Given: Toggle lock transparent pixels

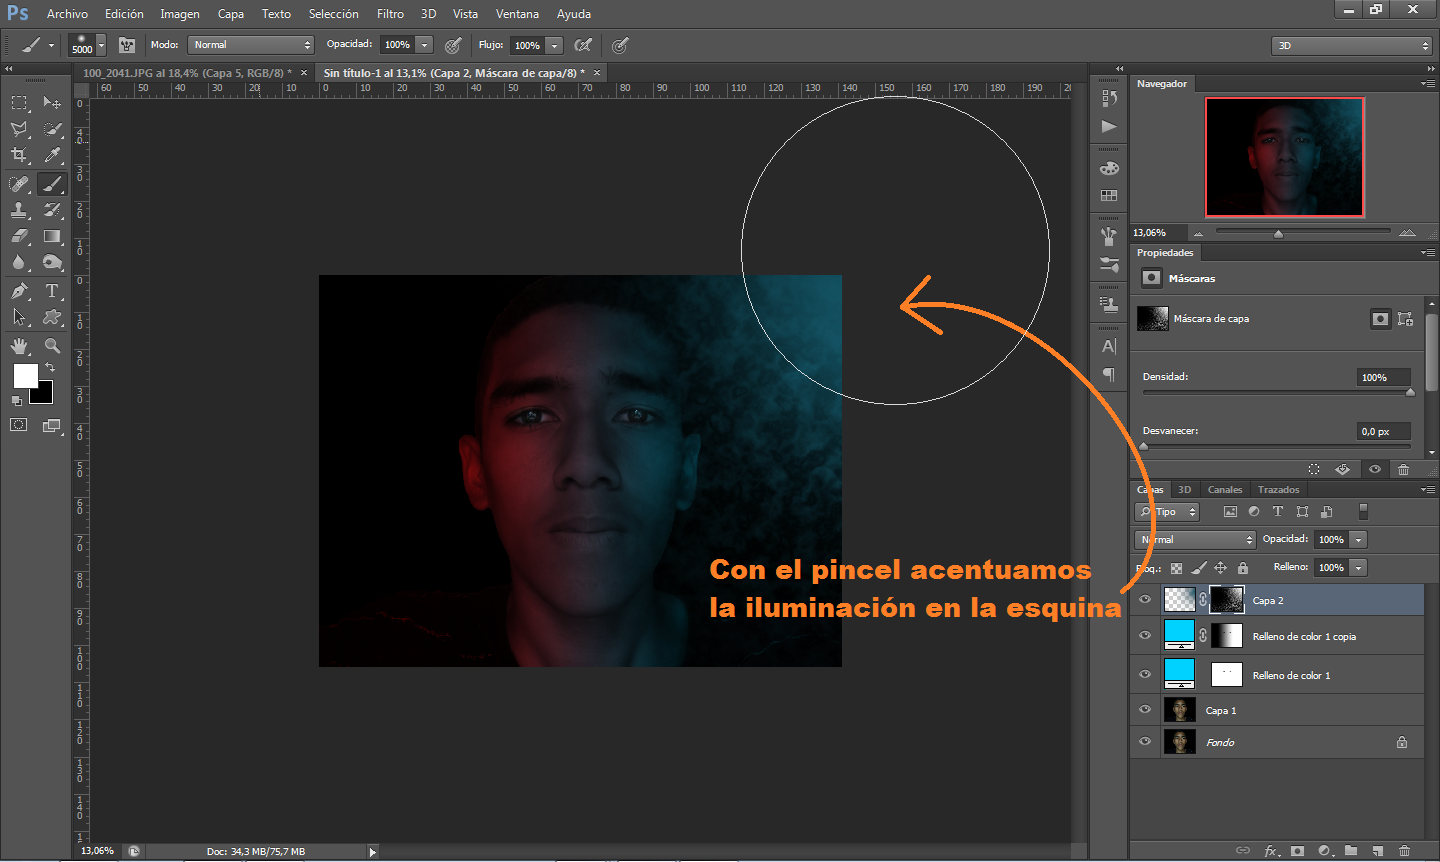Looking at the screenshot, I should click(1176, 567).
